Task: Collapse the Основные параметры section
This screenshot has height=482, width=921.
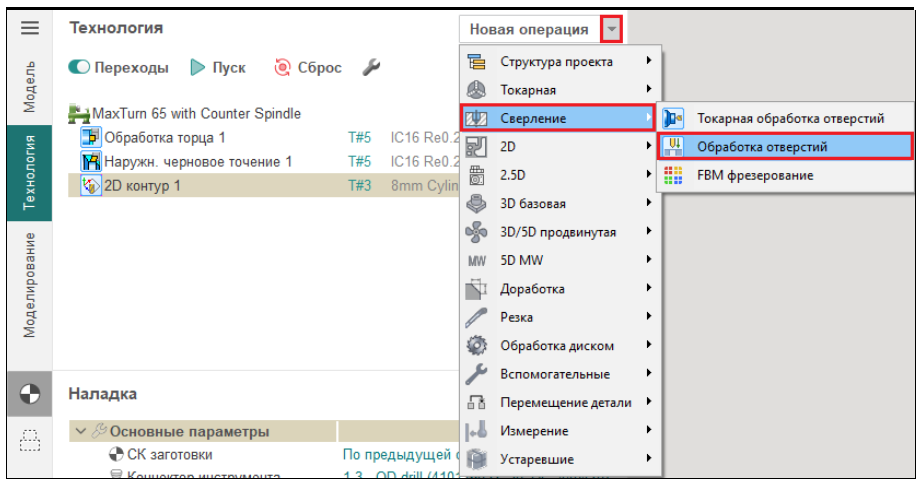Action: (79, 432)
